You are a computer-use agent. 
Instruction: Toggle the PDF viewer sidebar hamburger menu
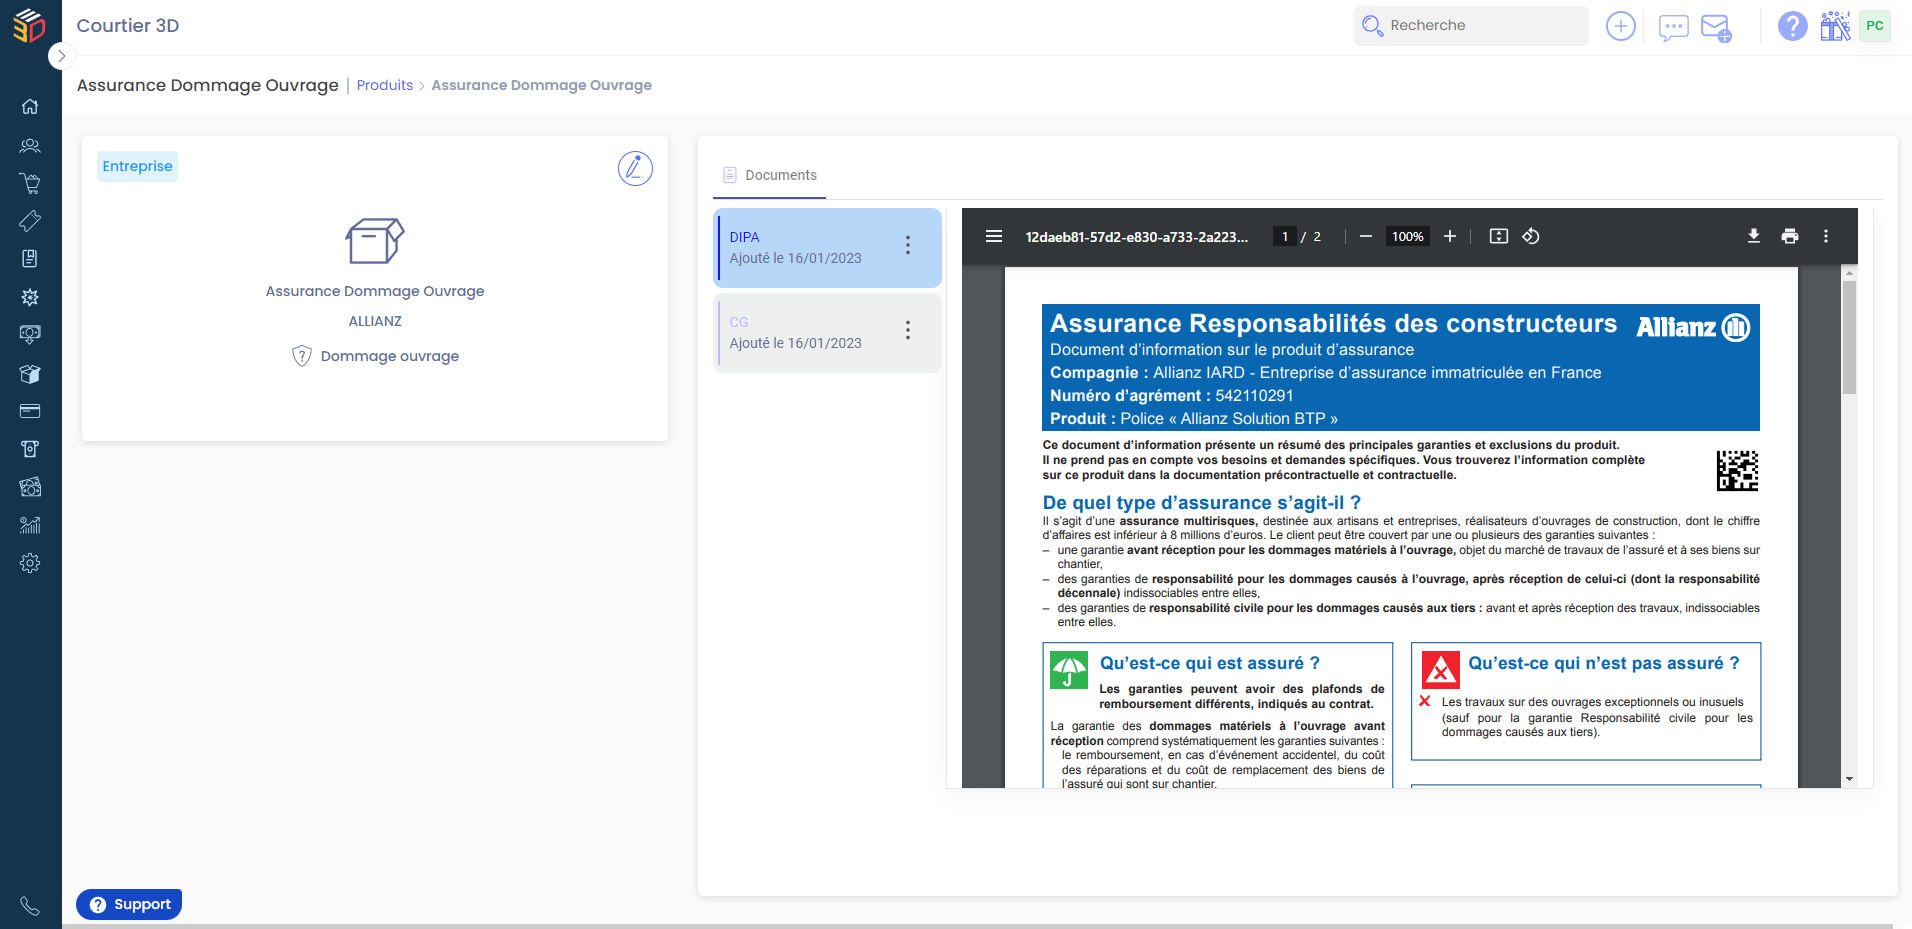(994, 236)
